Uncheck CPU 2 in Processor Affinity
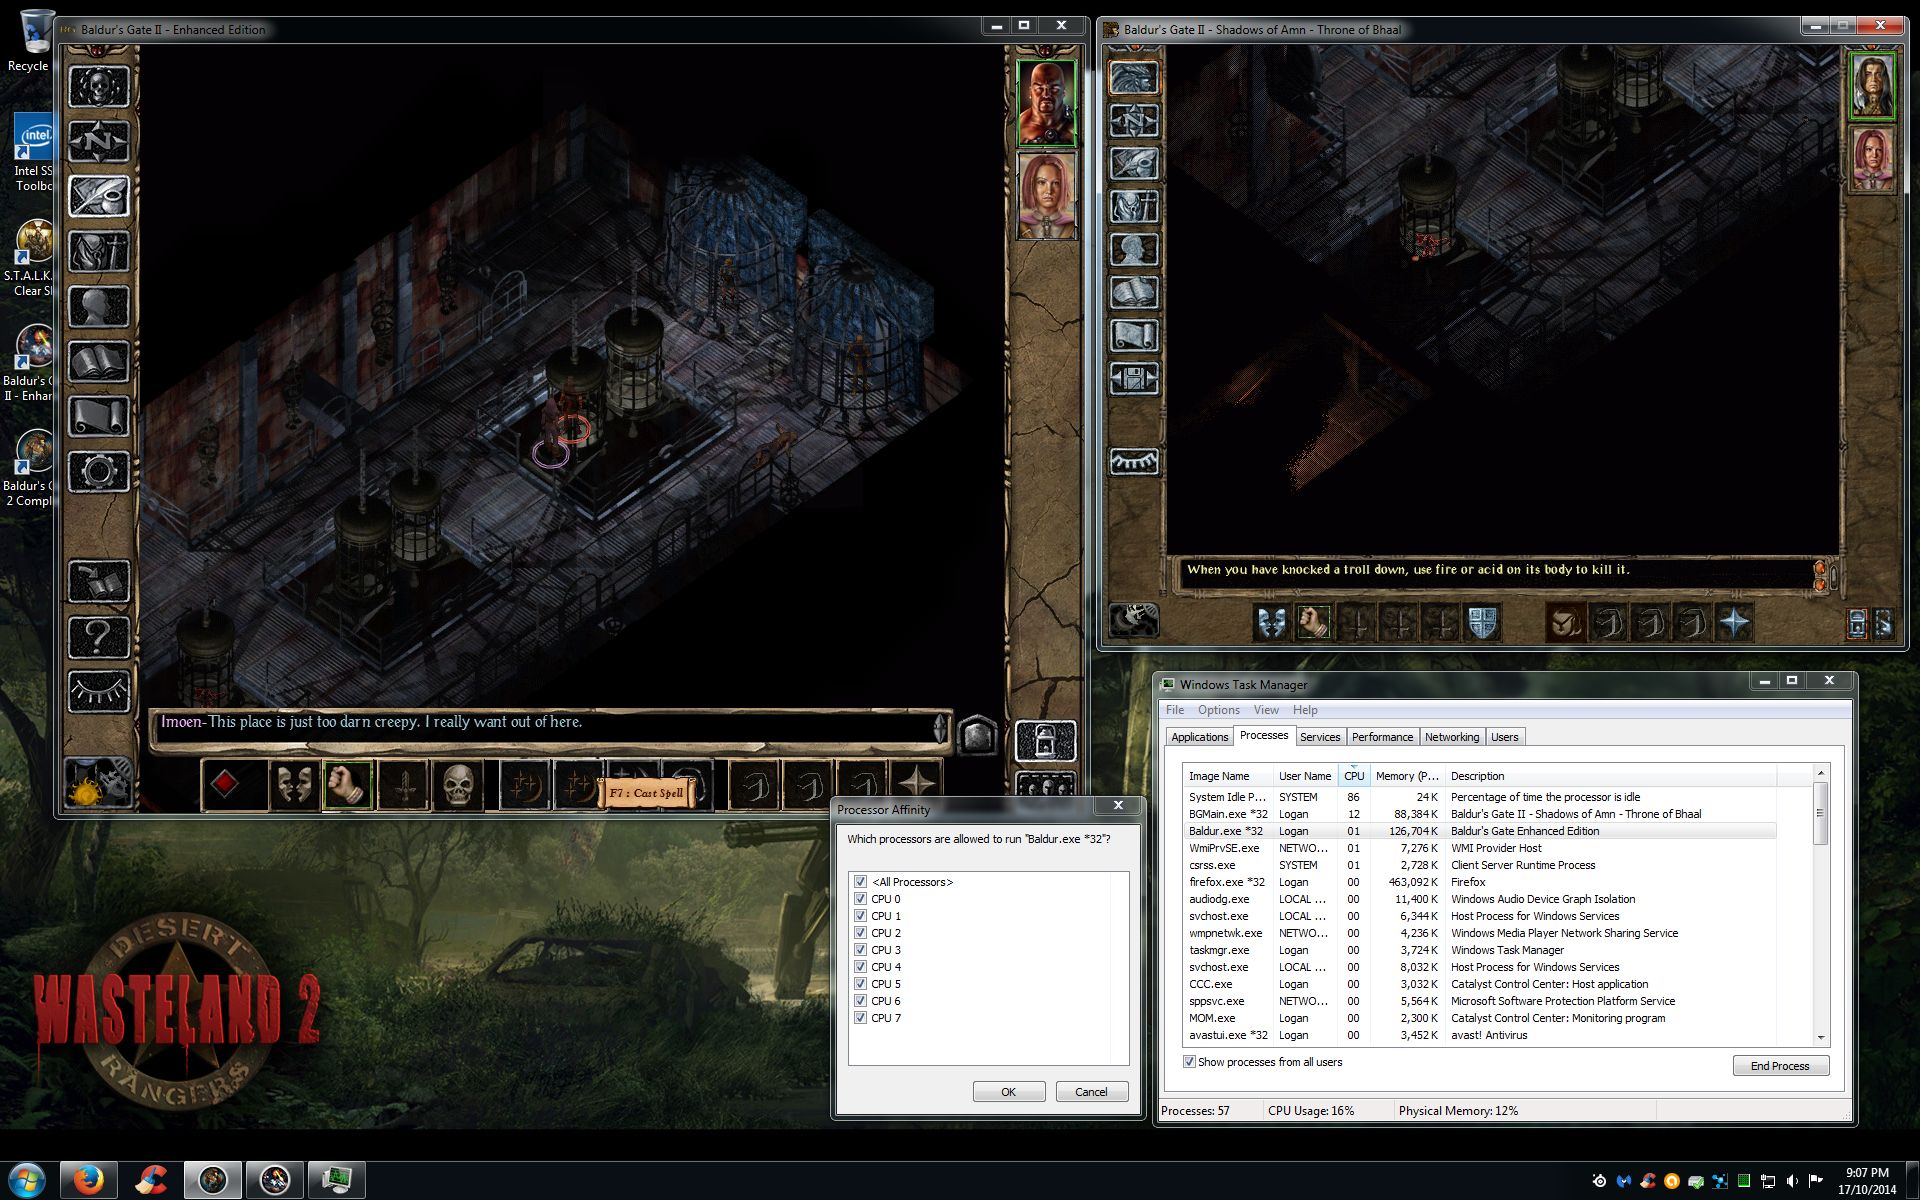 pos(860,933)
